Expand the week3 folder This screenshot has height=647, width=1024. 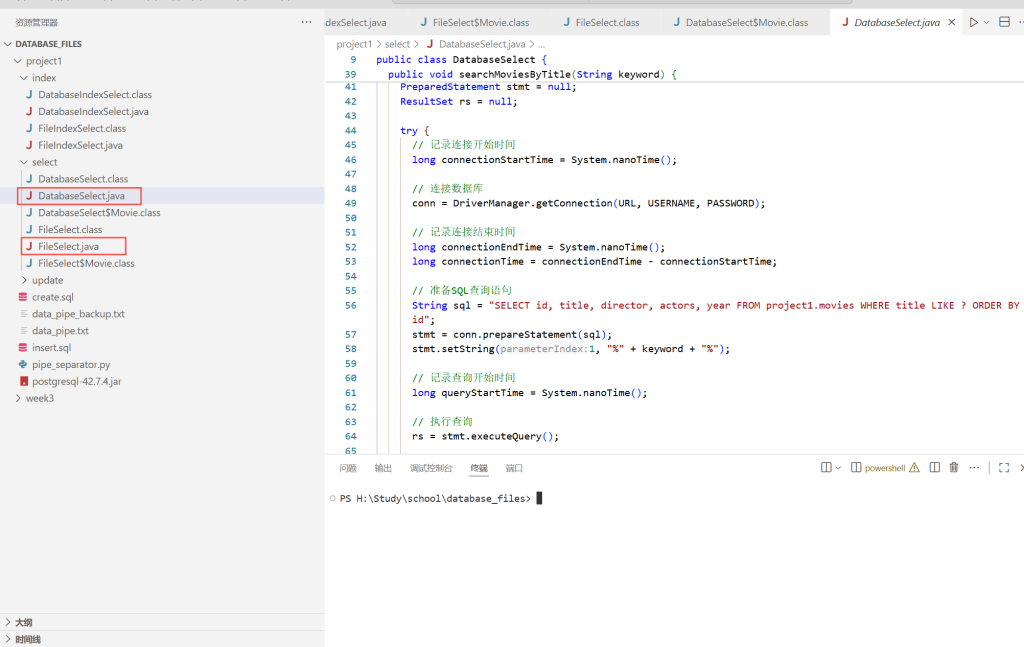pos(39,398)
